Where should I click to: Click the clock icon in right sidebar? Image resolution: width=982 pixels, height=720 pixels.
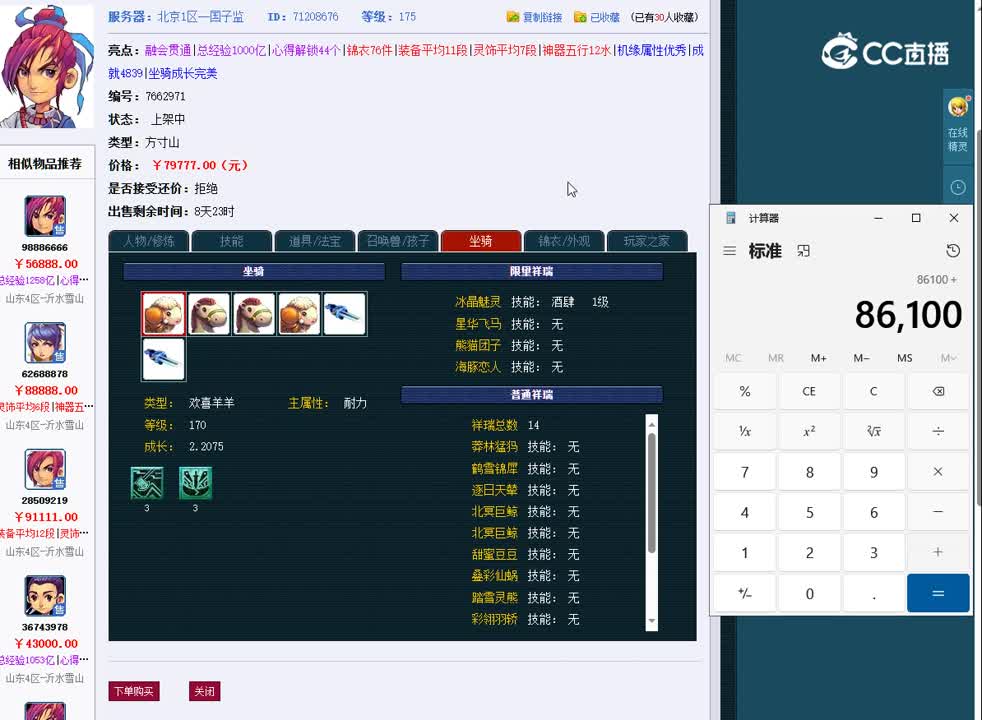(x=958, y=187)
